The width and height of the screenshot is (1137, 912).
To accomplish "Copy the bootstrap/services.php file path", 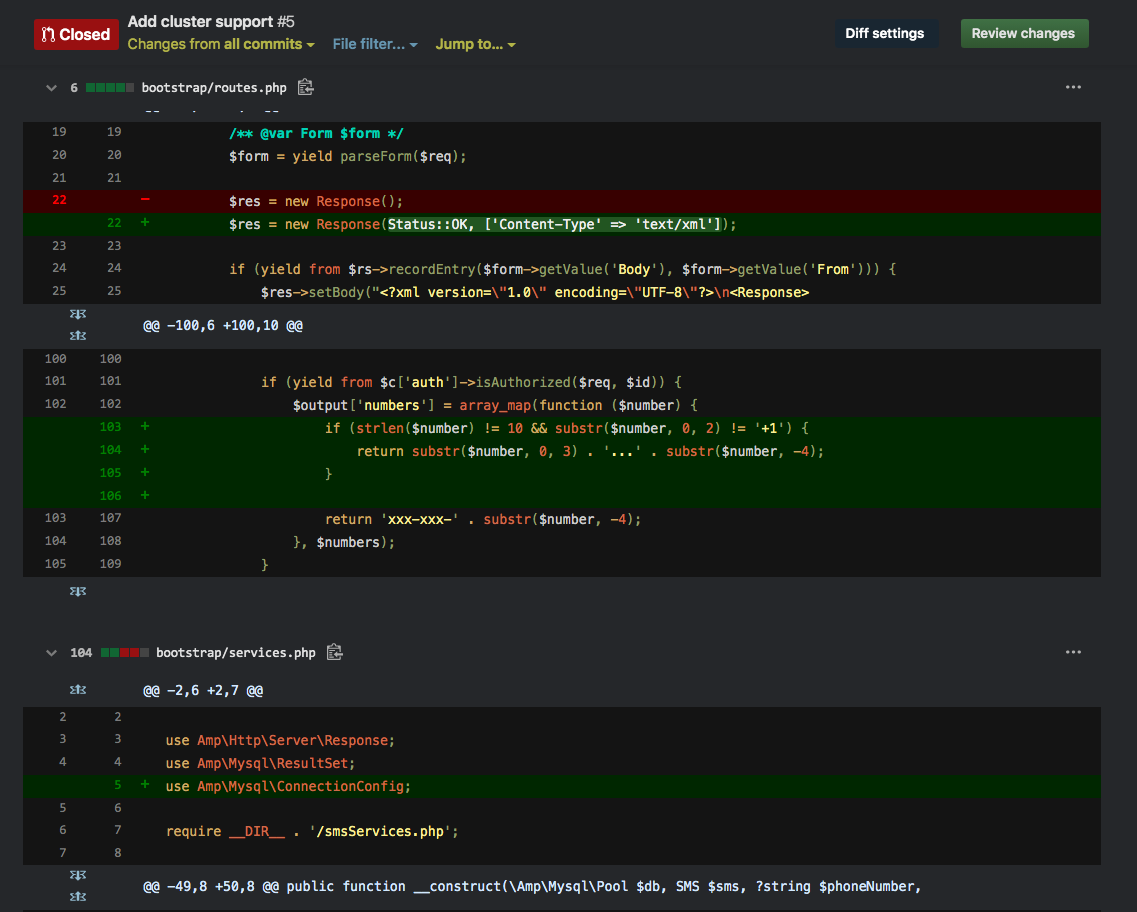I will coord(334,652).
